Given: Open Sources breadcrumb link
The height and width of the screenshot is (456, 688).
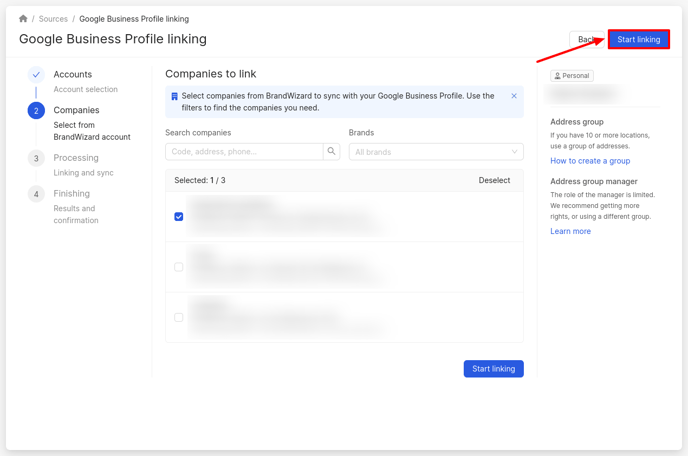Looking at the screenshot, I should coord(53,19).
